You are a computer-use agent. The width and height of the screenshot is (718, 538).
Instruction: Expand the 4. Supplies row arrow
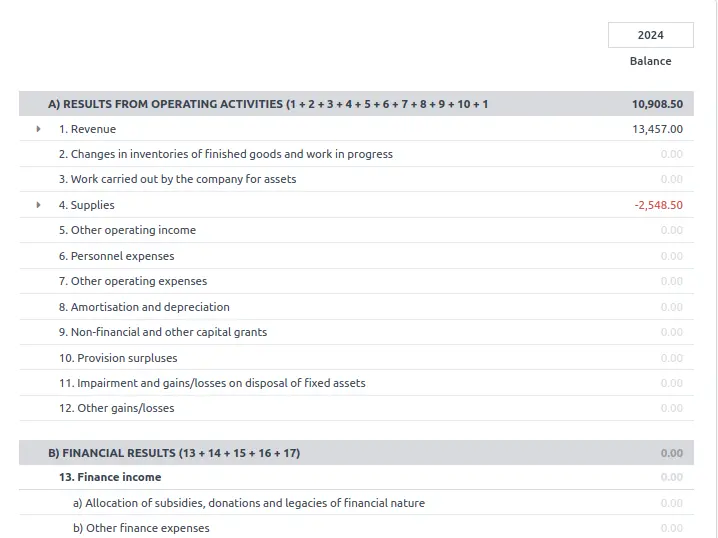tap(38, 205)
